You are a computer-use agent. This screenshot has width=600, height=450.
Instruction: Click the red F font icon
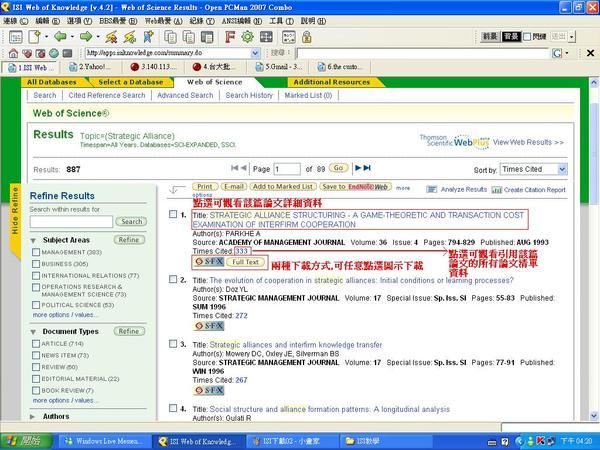[x=230, y=37]
